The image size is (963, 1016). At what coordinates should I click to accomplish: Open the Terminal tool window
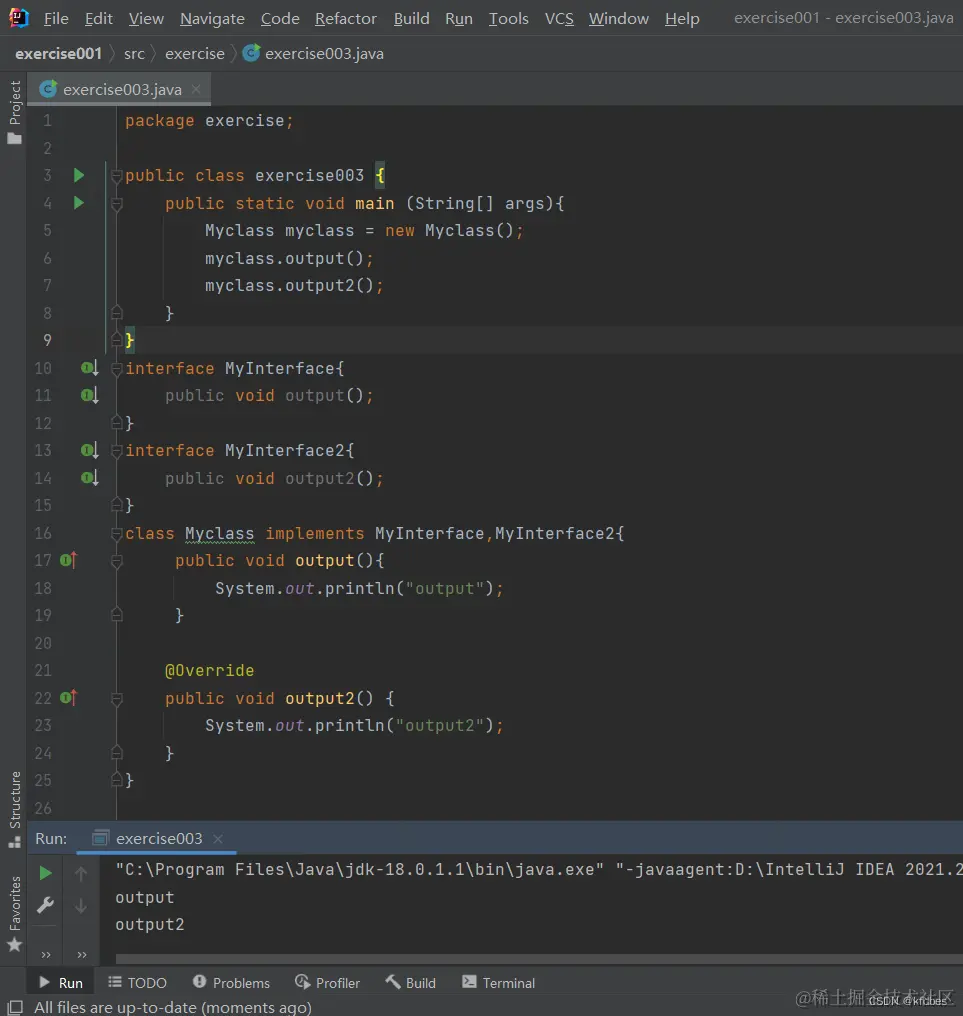tap(498, 983)
